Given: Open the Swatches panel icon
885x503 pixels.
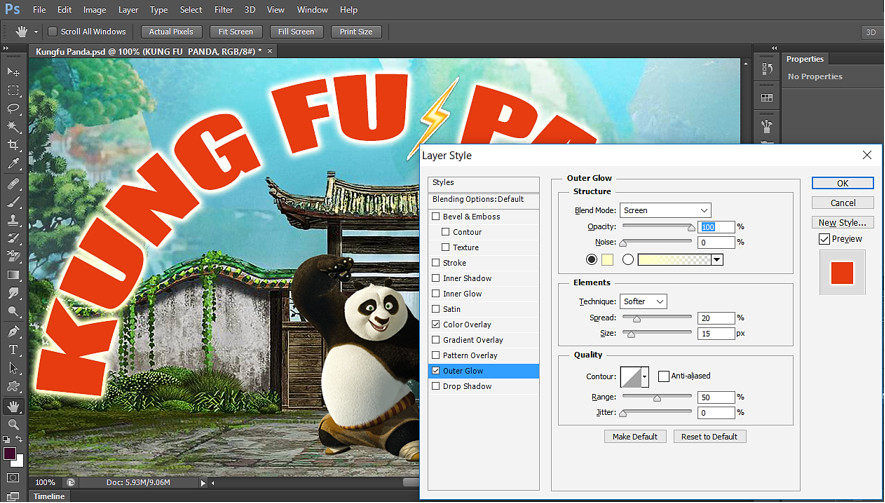Looking at the screenshot, I should pyautogui.click(x=766, y=98).
